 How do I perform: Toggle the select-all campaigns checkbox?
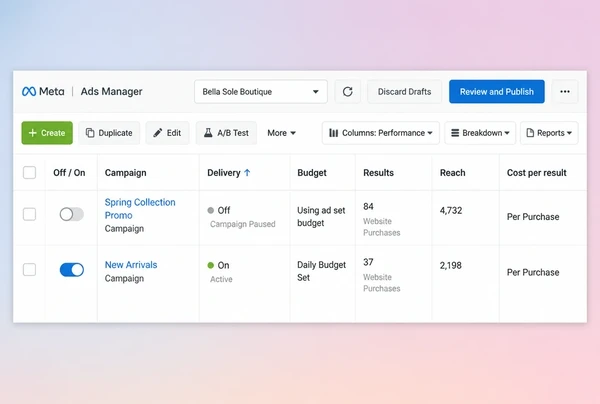click(29, 173)
